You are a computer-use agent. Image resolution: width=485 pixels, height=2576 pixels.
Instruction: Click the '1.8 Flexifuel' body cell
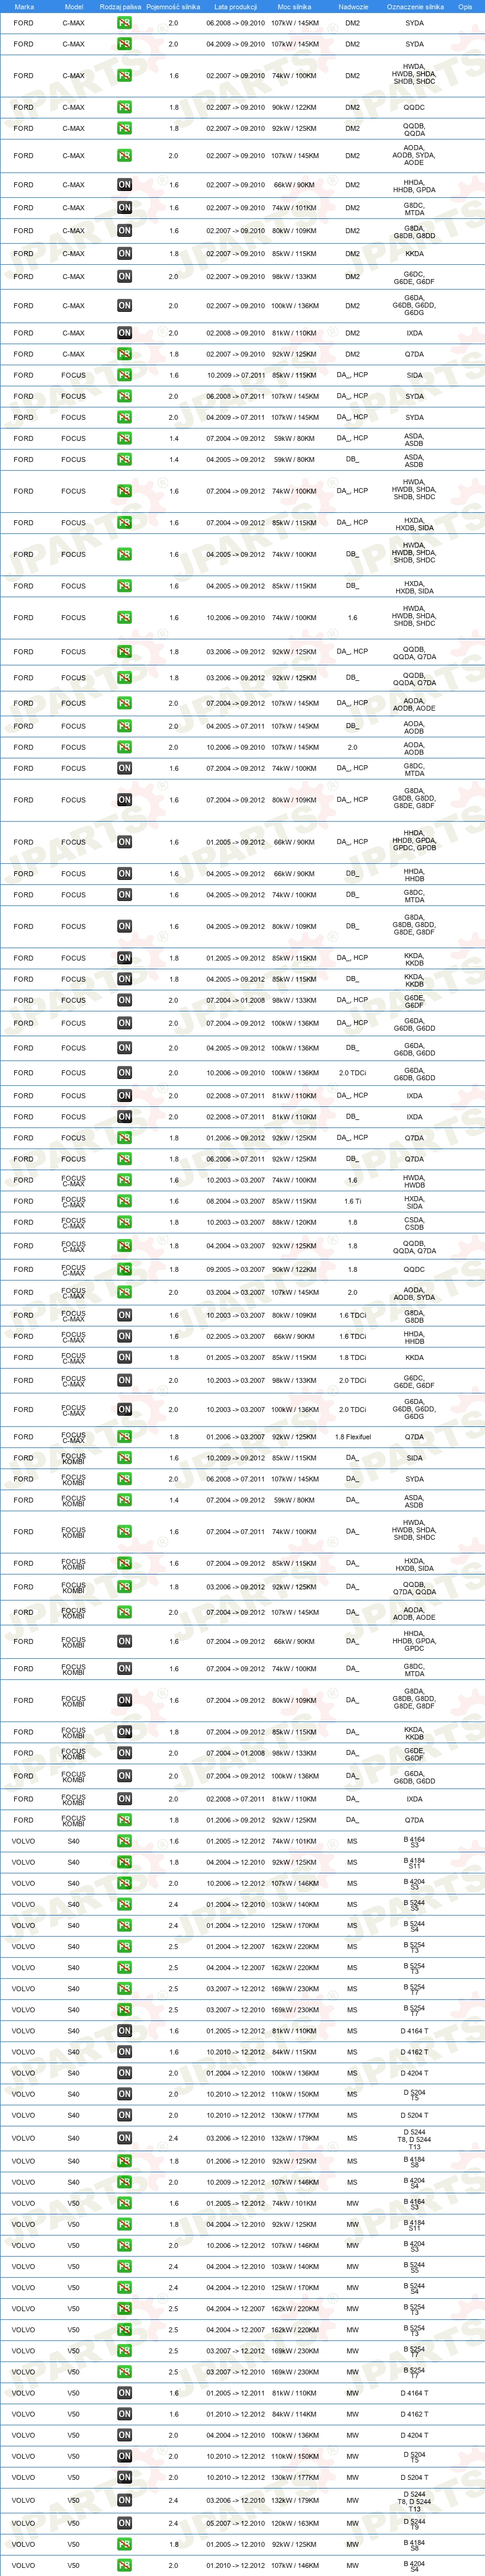(x=353, y=1437)
